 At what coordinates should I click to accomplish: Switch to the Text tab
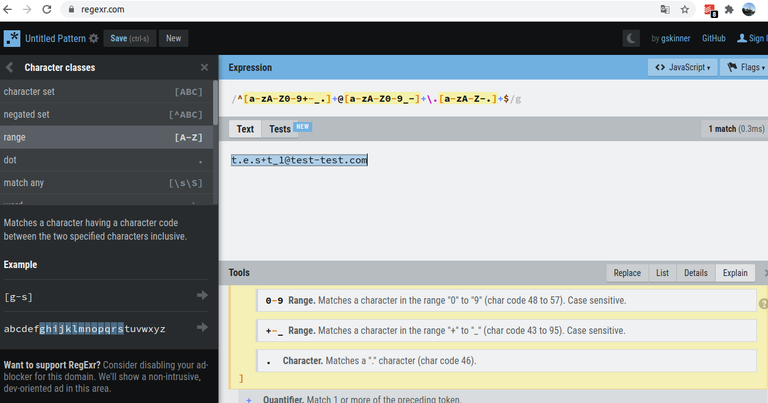(245, 129)
